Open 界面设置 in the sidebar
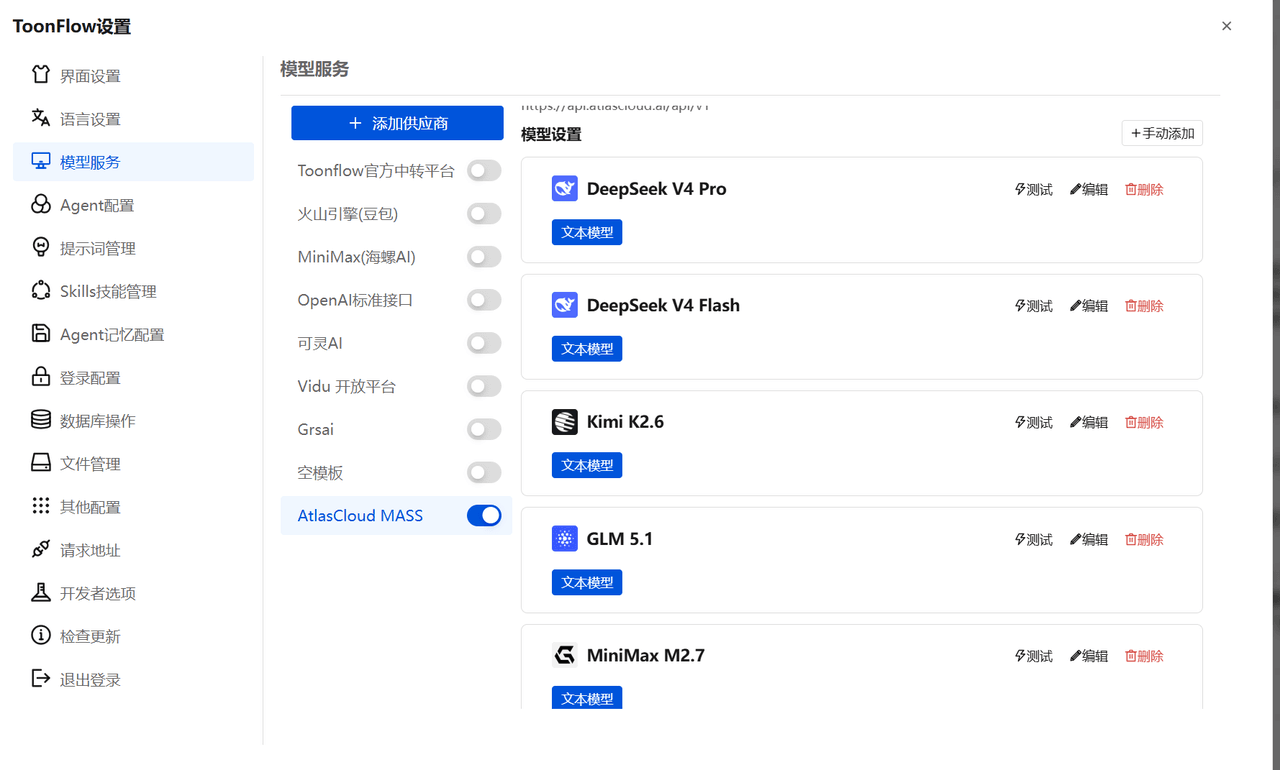Image resolution: width=1280 pixels, height=770 pixels. click(x=133, y=76)
